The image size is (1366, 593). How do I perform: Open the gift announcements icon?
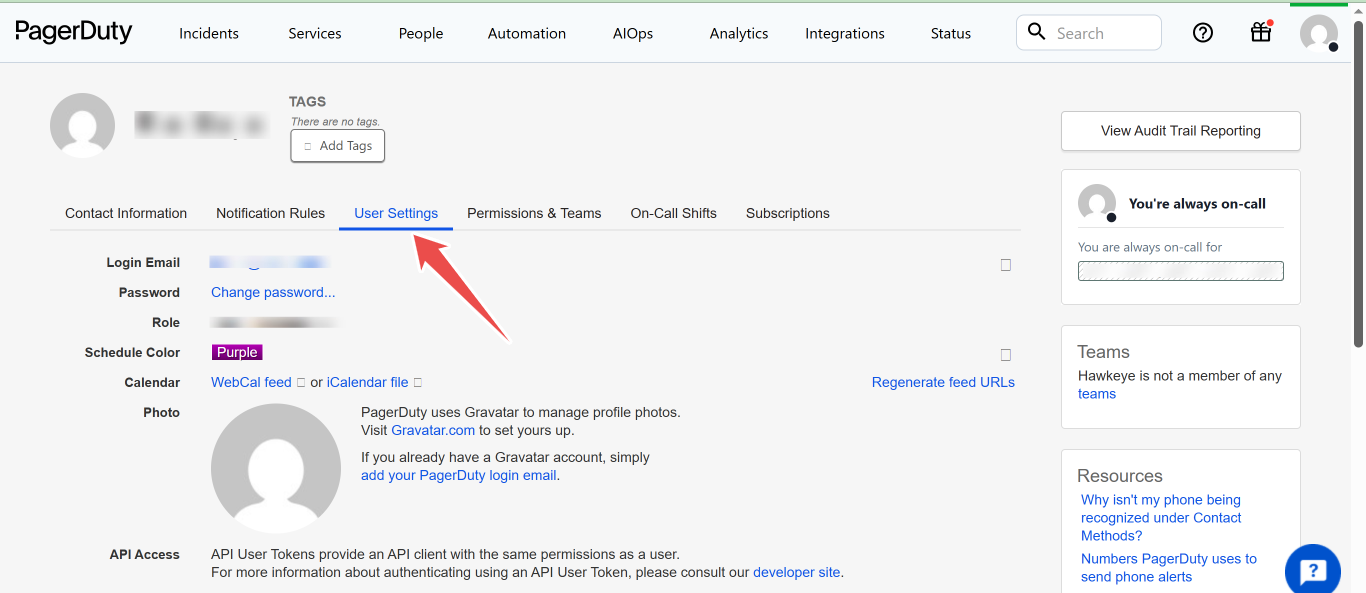point(1260,32)
